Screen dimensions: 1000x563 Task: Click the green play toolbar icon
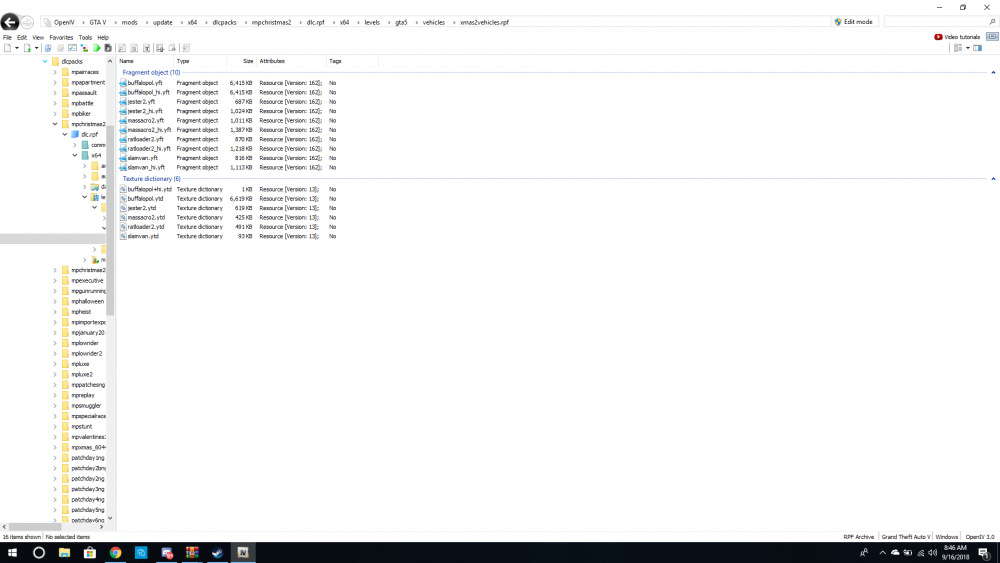[97, 48]
